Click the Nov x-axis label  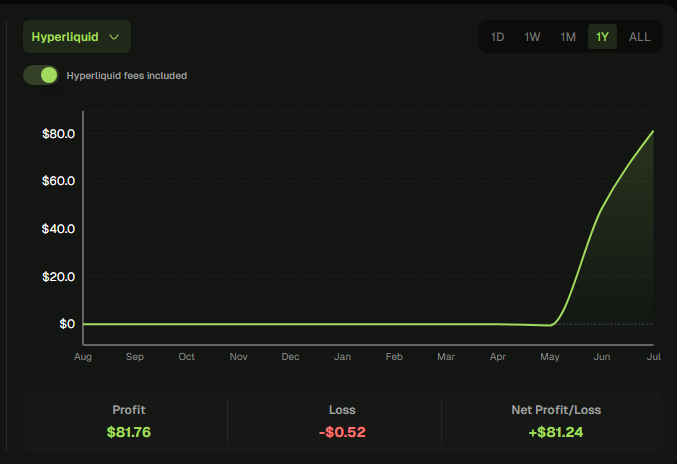pyautogui.click(x=238, y=357)
